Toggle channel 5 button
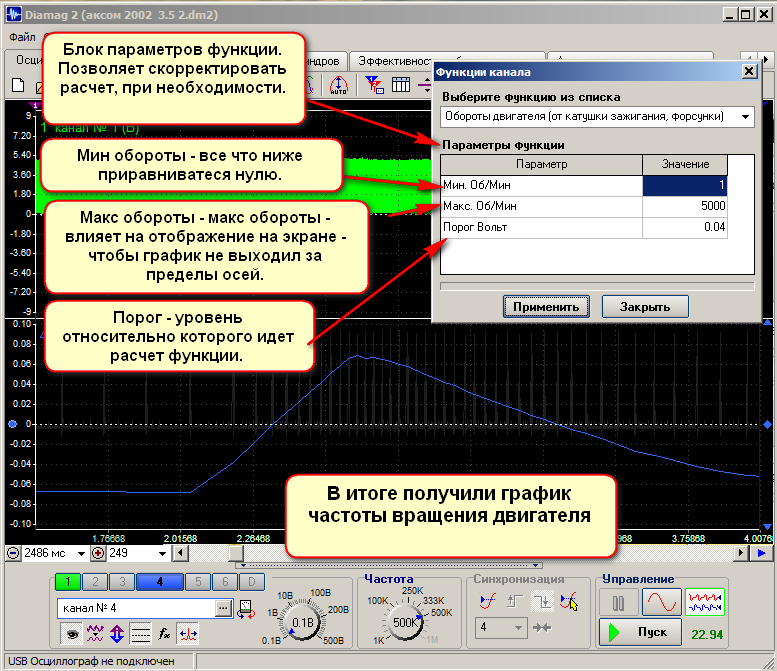Viewport: 777px width, 671px height. pos(198,581)
